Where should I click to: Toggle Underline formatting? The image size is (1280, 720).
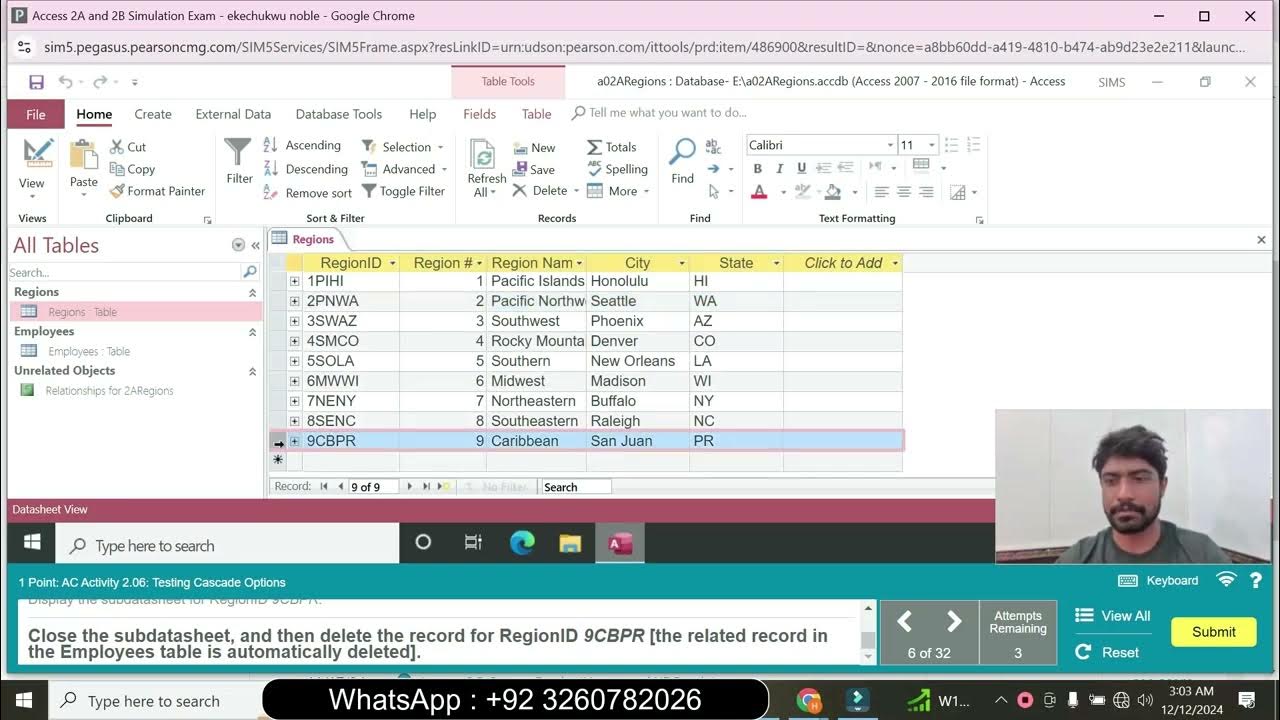pyautogui.click(x=801, y=168)
